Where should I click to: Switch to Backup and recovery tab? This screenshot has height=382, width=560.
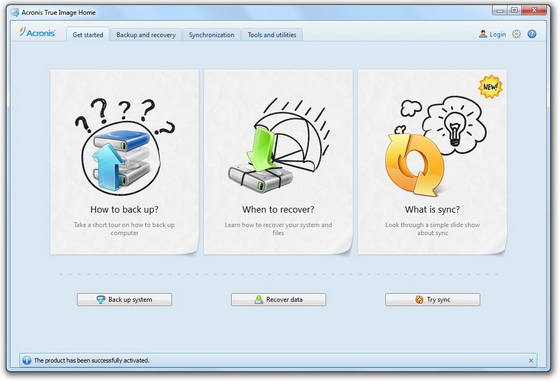tap(146, 35)
